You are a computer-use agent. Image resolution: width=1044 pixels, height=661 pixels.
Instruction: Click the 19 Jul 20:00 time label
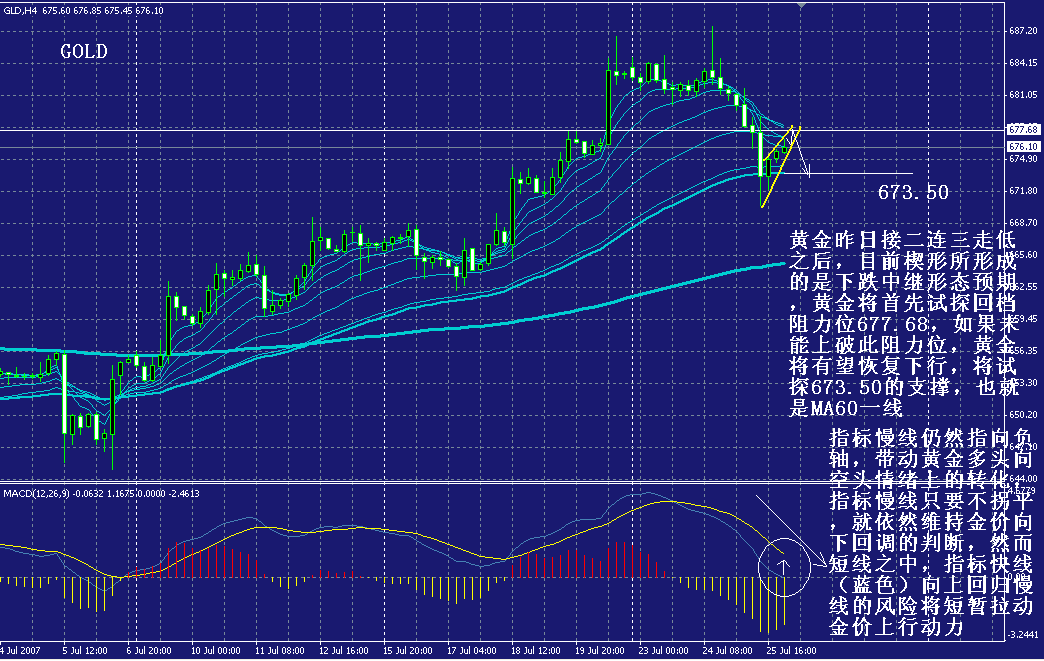(x=599, y=650)
